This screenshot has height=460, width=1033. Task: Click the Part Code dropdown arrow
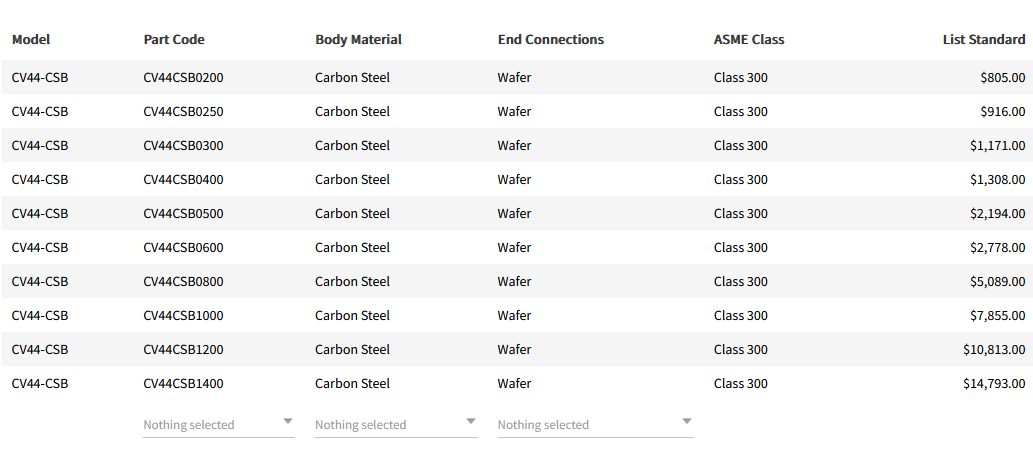287,421
